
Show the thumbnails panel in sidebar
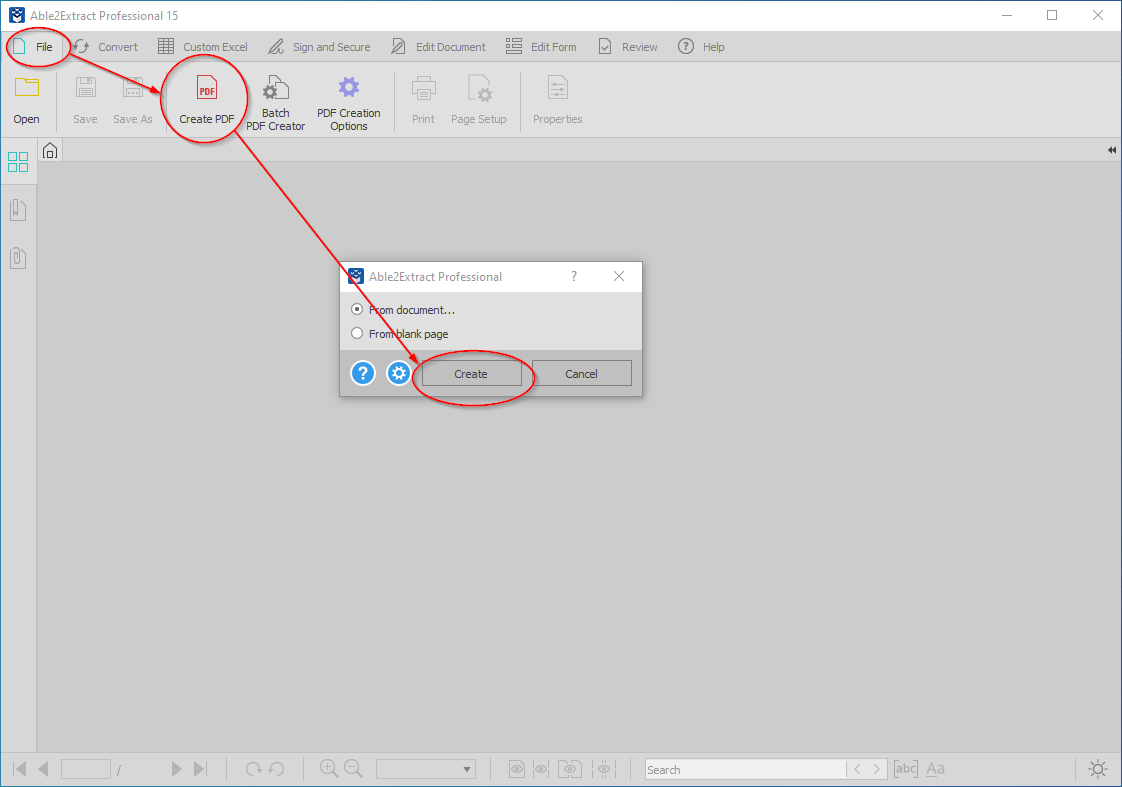tap(18, 162)
